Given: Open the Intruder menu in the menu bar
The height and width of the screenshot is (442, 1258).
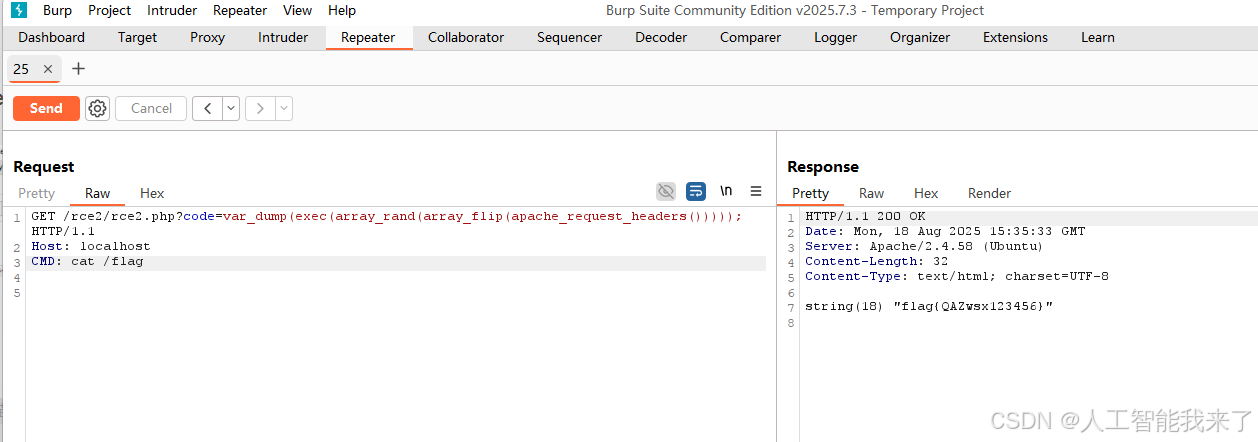Looking at the screenshot, I should (x=172, y=10).
